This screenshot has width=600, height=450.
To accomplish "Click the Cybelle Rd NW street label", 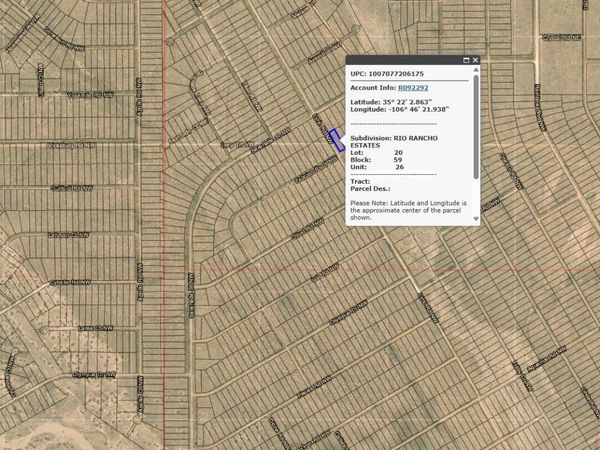I will 70,282.
